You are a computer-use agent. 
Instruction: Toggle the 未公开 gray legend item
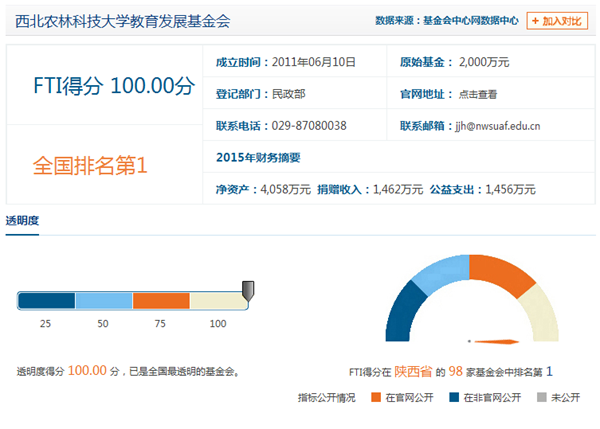[x=566, y=397]
